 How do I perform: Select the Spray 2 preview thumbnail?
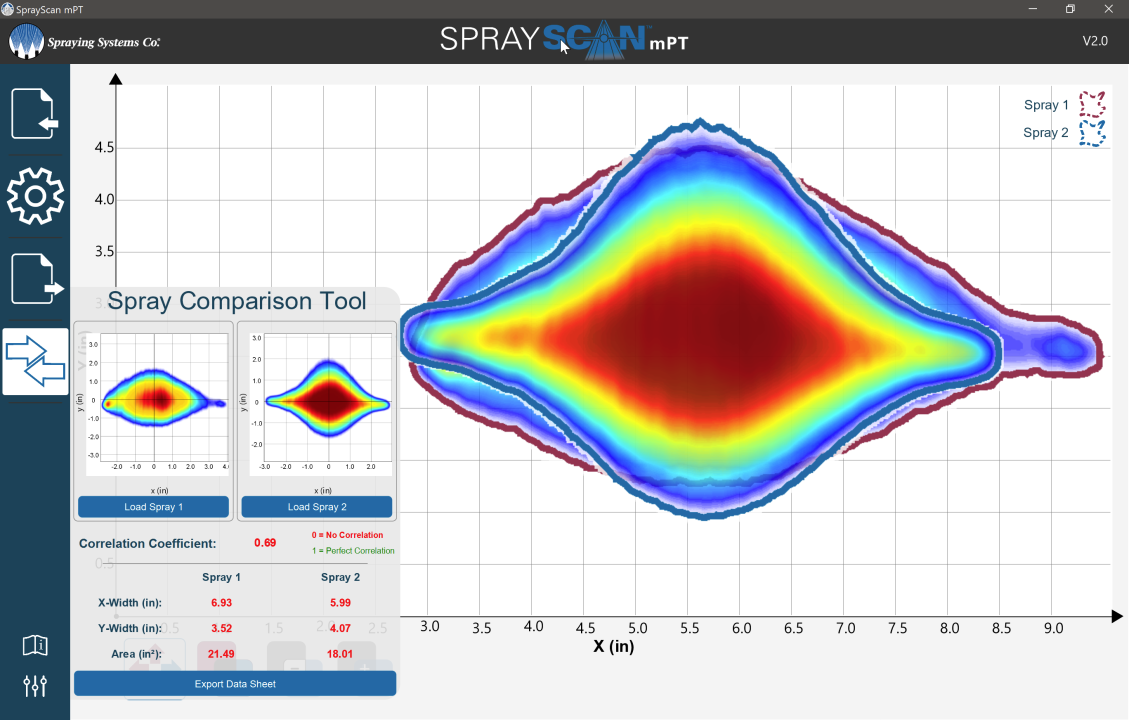pos(317,404)
